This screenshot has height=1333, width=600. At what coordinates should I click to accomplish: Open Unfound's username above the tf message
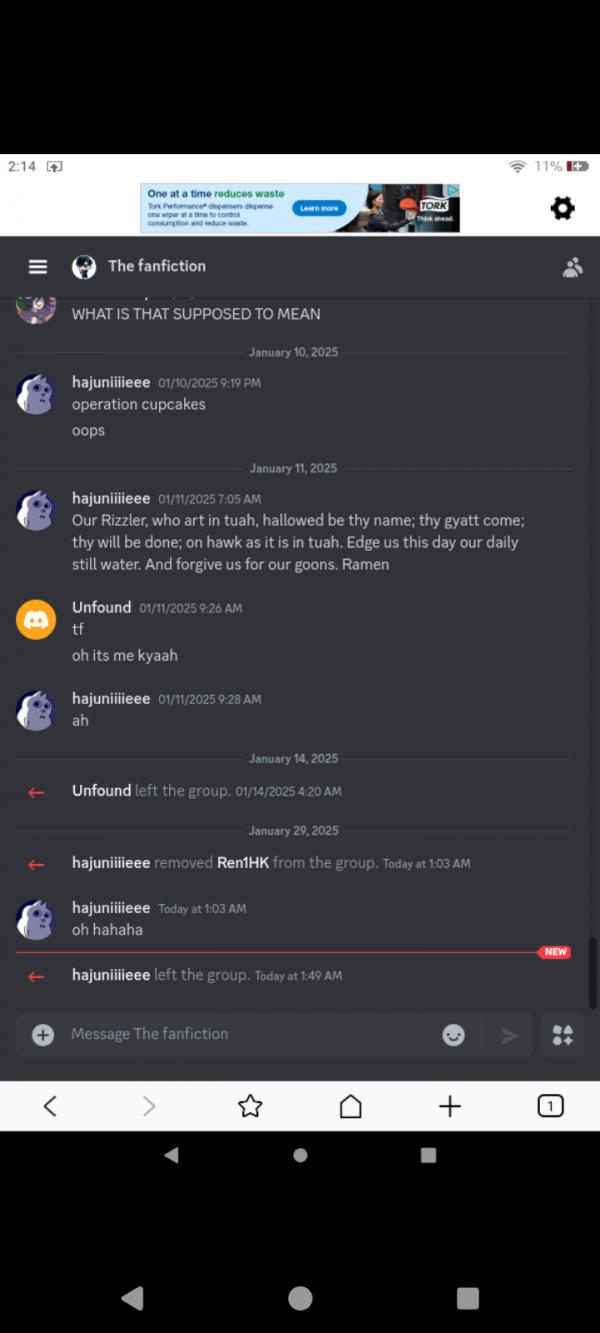click(x=102, y=607)
